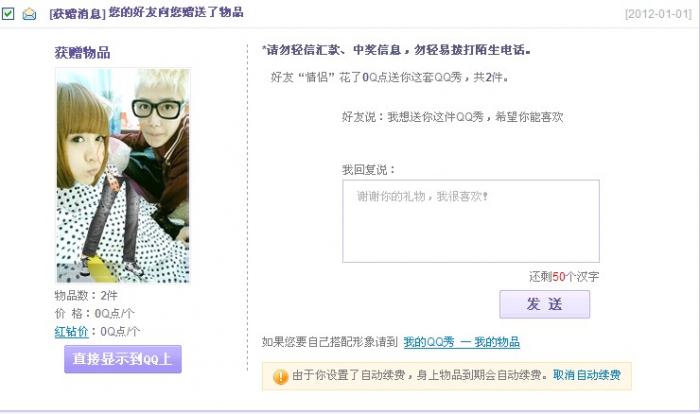Click the 好友说 friend message text
The height and width of the screenshot is (414, 700).
[x=452, y=117]
